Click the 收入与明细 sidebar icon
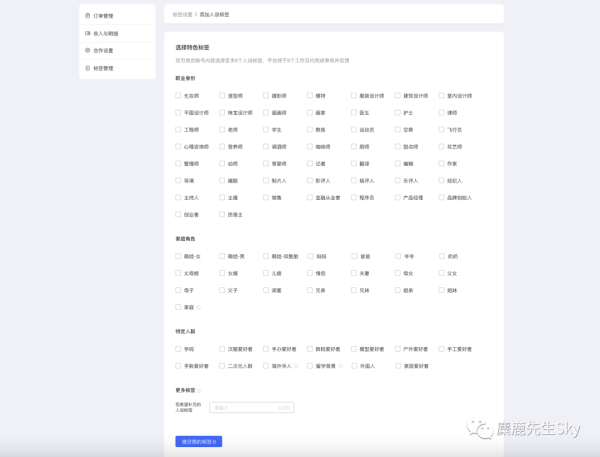This screenshot has height=457, width=600. tap(88, 33)
